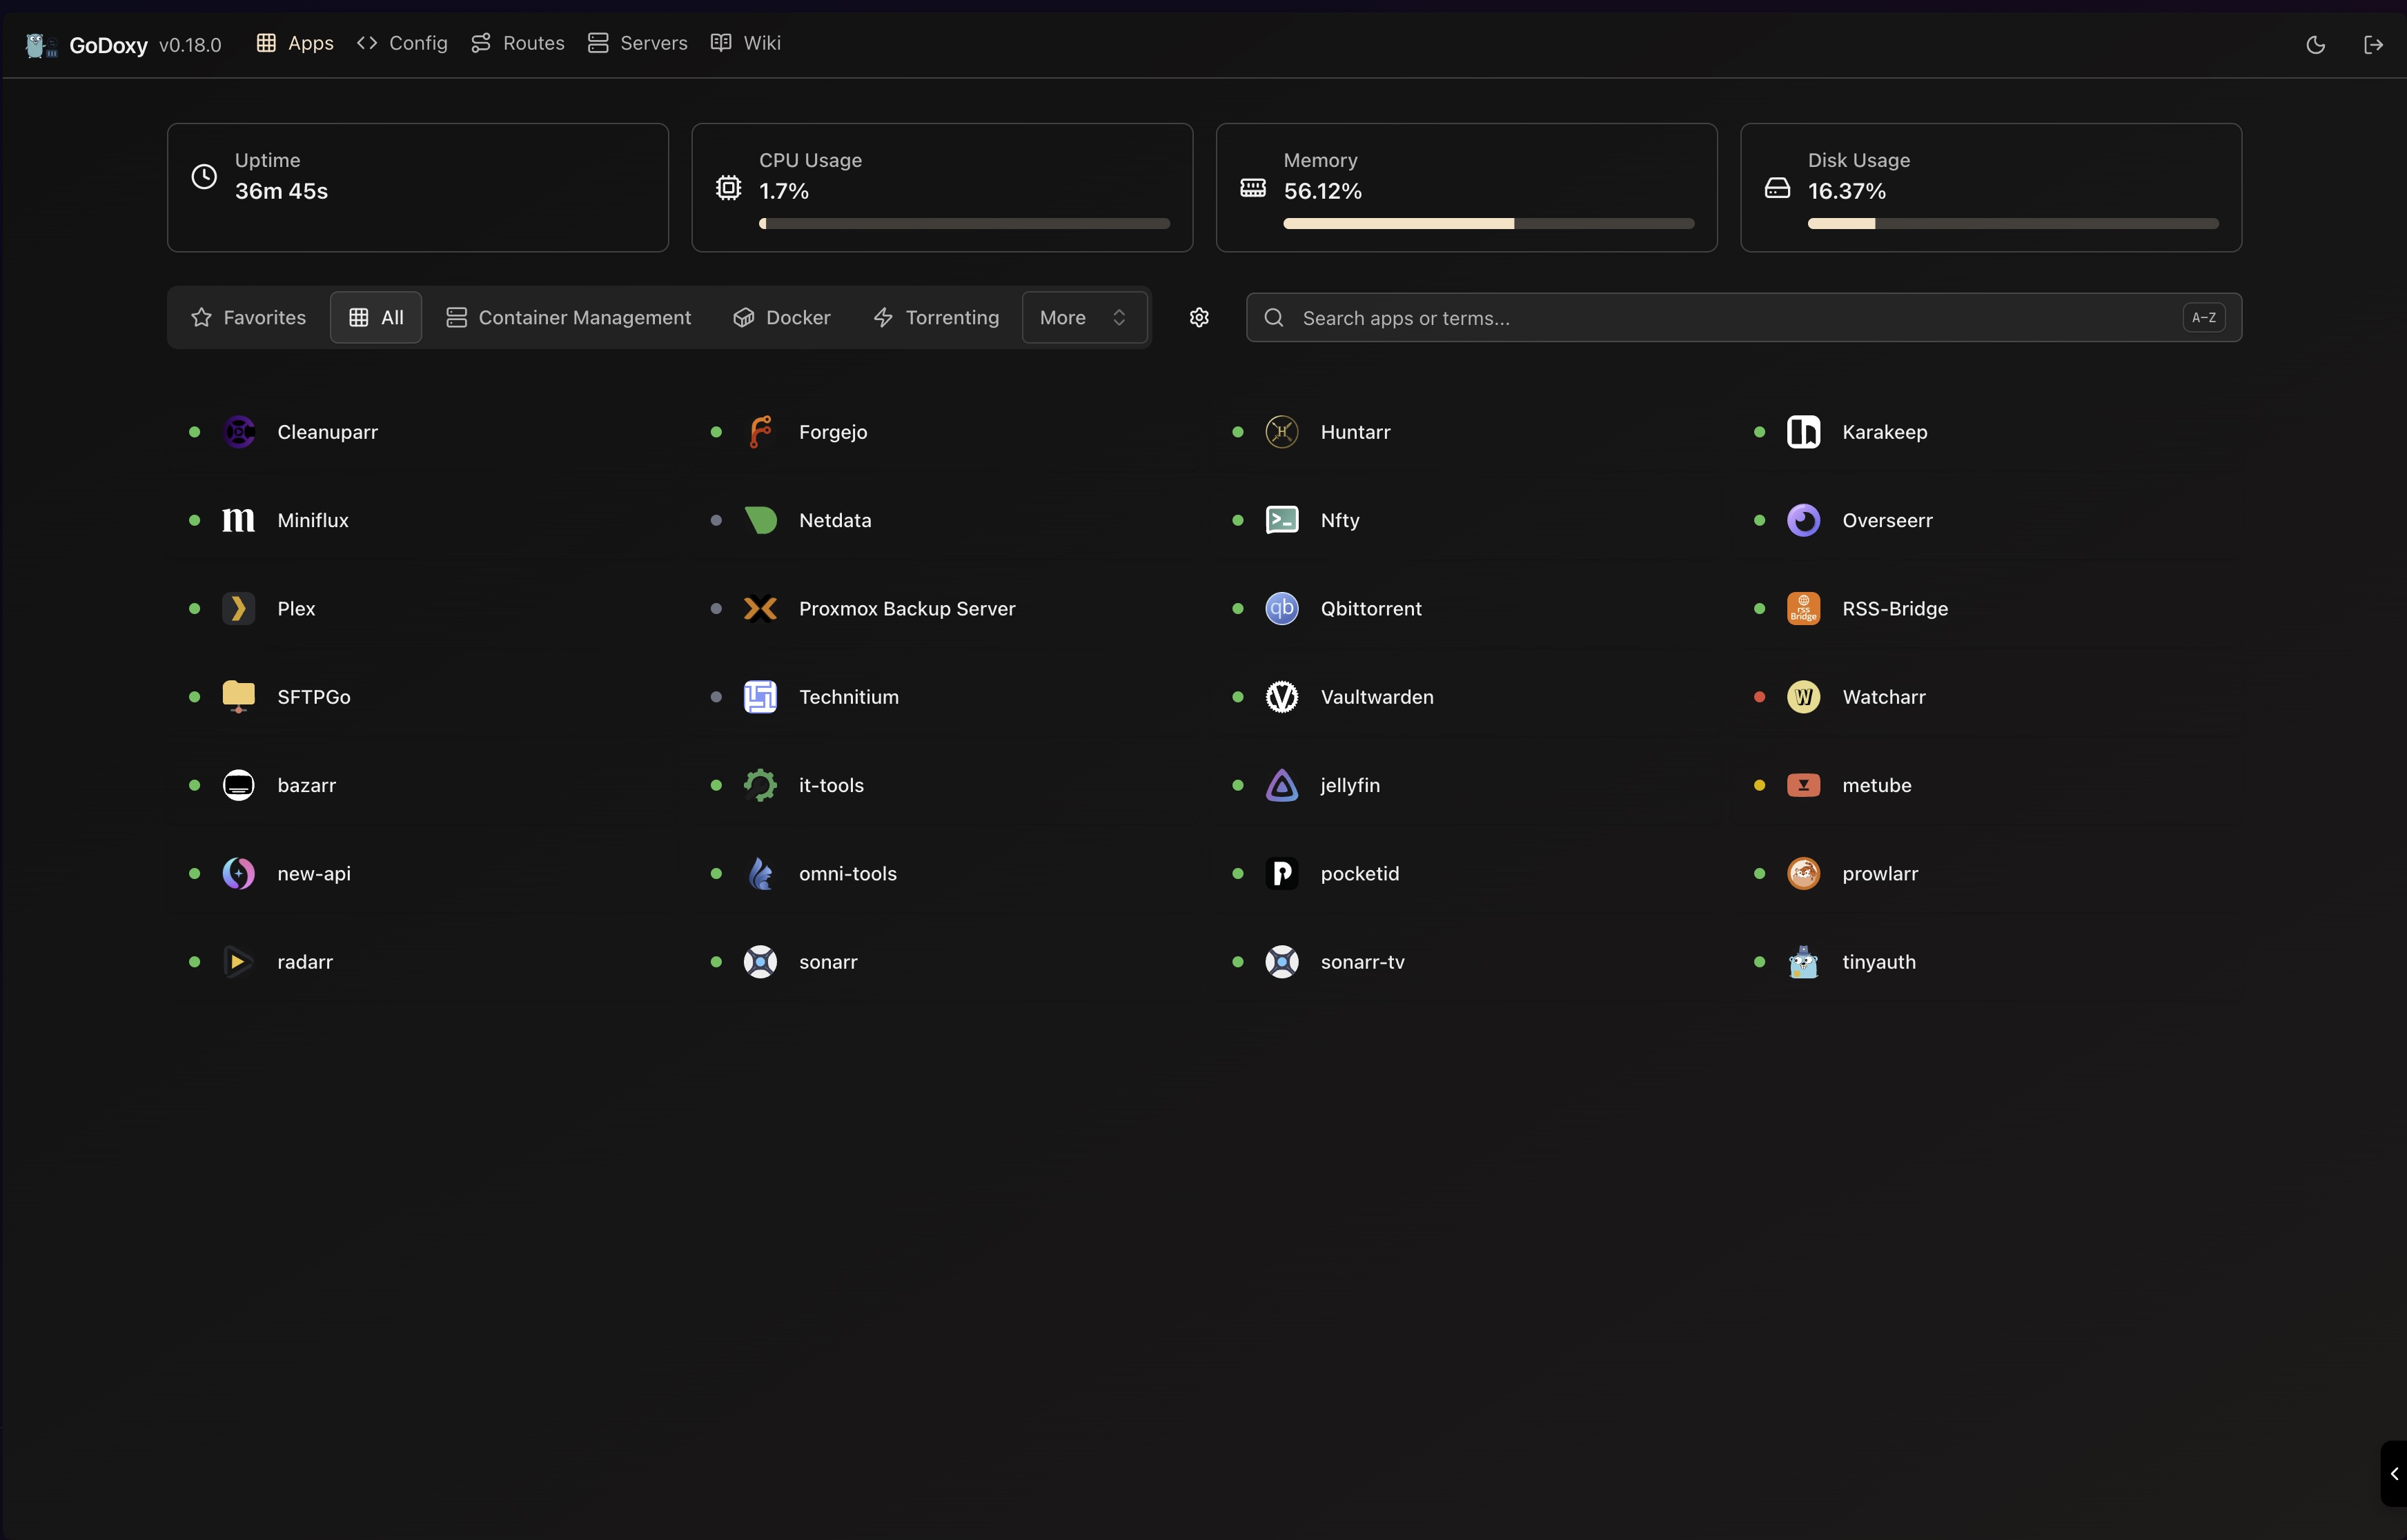Toggle dark mode with the moon icon

[x=2316, y=44]
